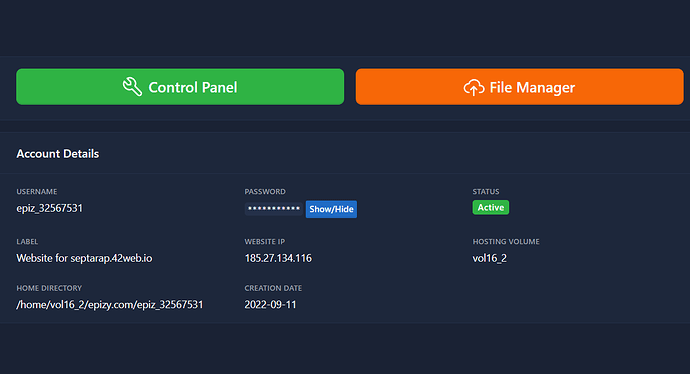Click the USERNAME field label
The width and height of the screenshot is (690, 374).
(37, 191)
